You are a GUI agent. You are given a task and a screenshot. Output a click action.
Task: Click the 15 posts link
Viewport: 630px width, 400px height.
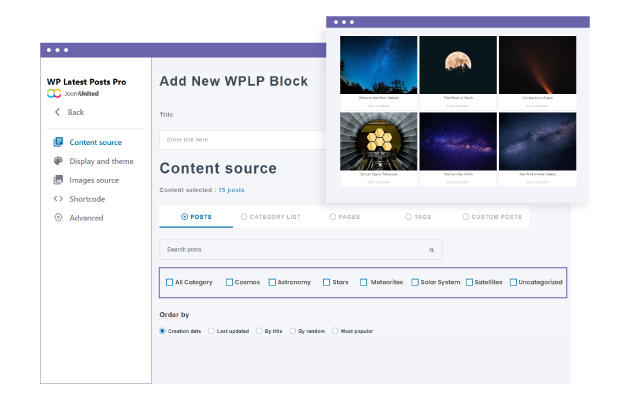(231, 190)
